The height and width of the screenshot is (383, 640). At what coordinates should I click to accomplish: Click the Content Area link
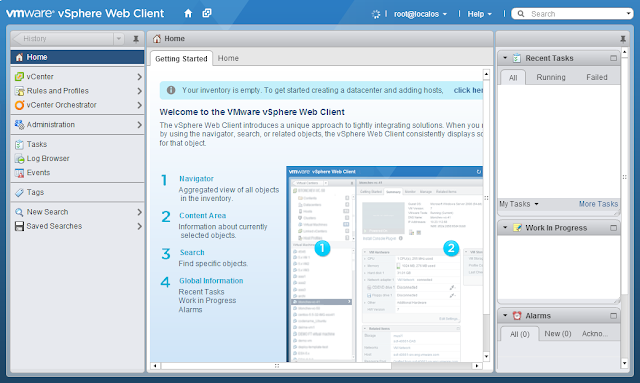point(202,216)
